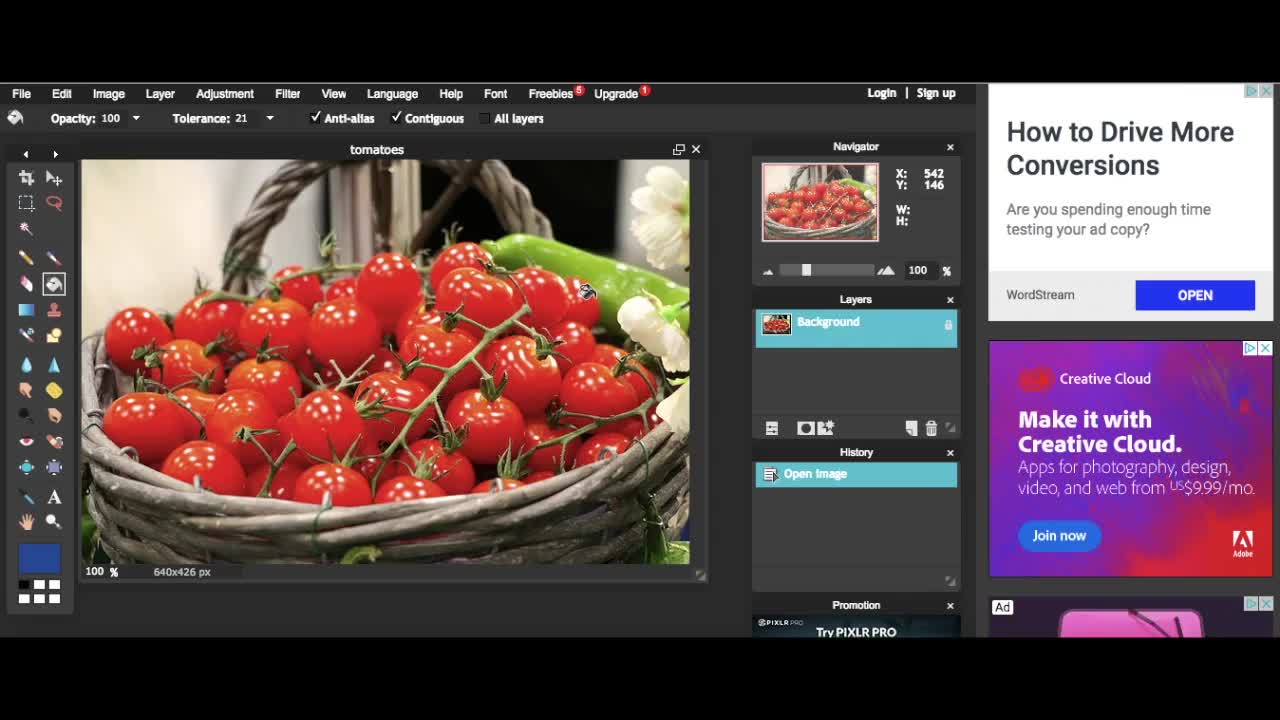Select the Crop tool

click(x=25, y=177)
